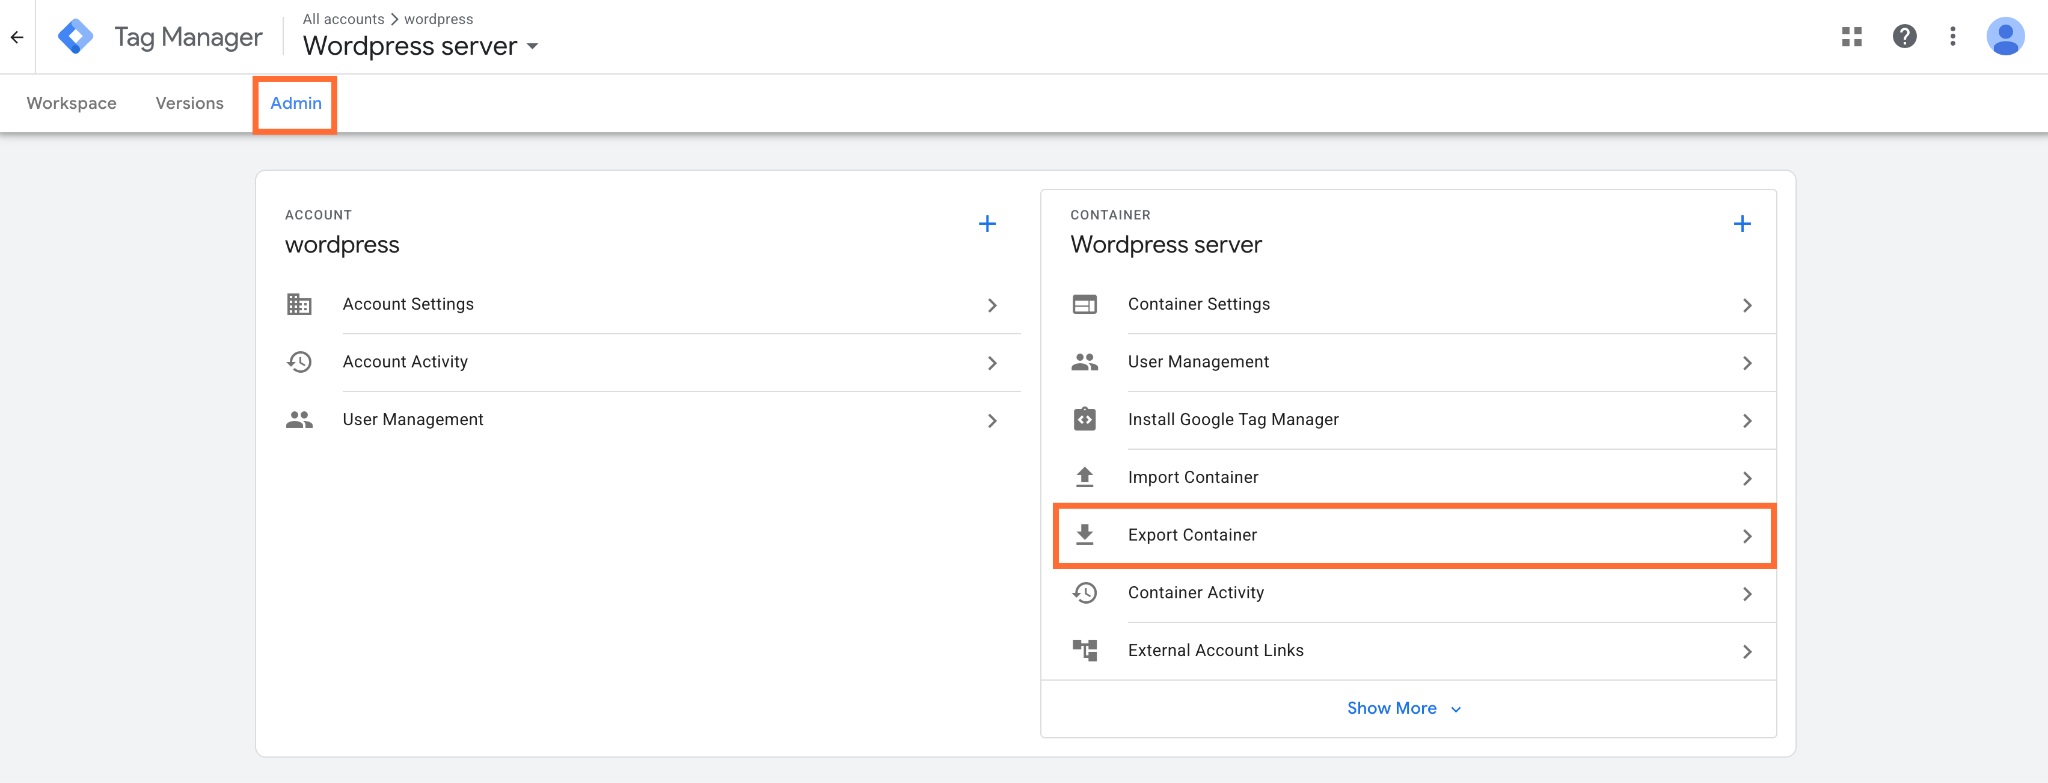Click the Export Container download icon

pos(1085,535)
